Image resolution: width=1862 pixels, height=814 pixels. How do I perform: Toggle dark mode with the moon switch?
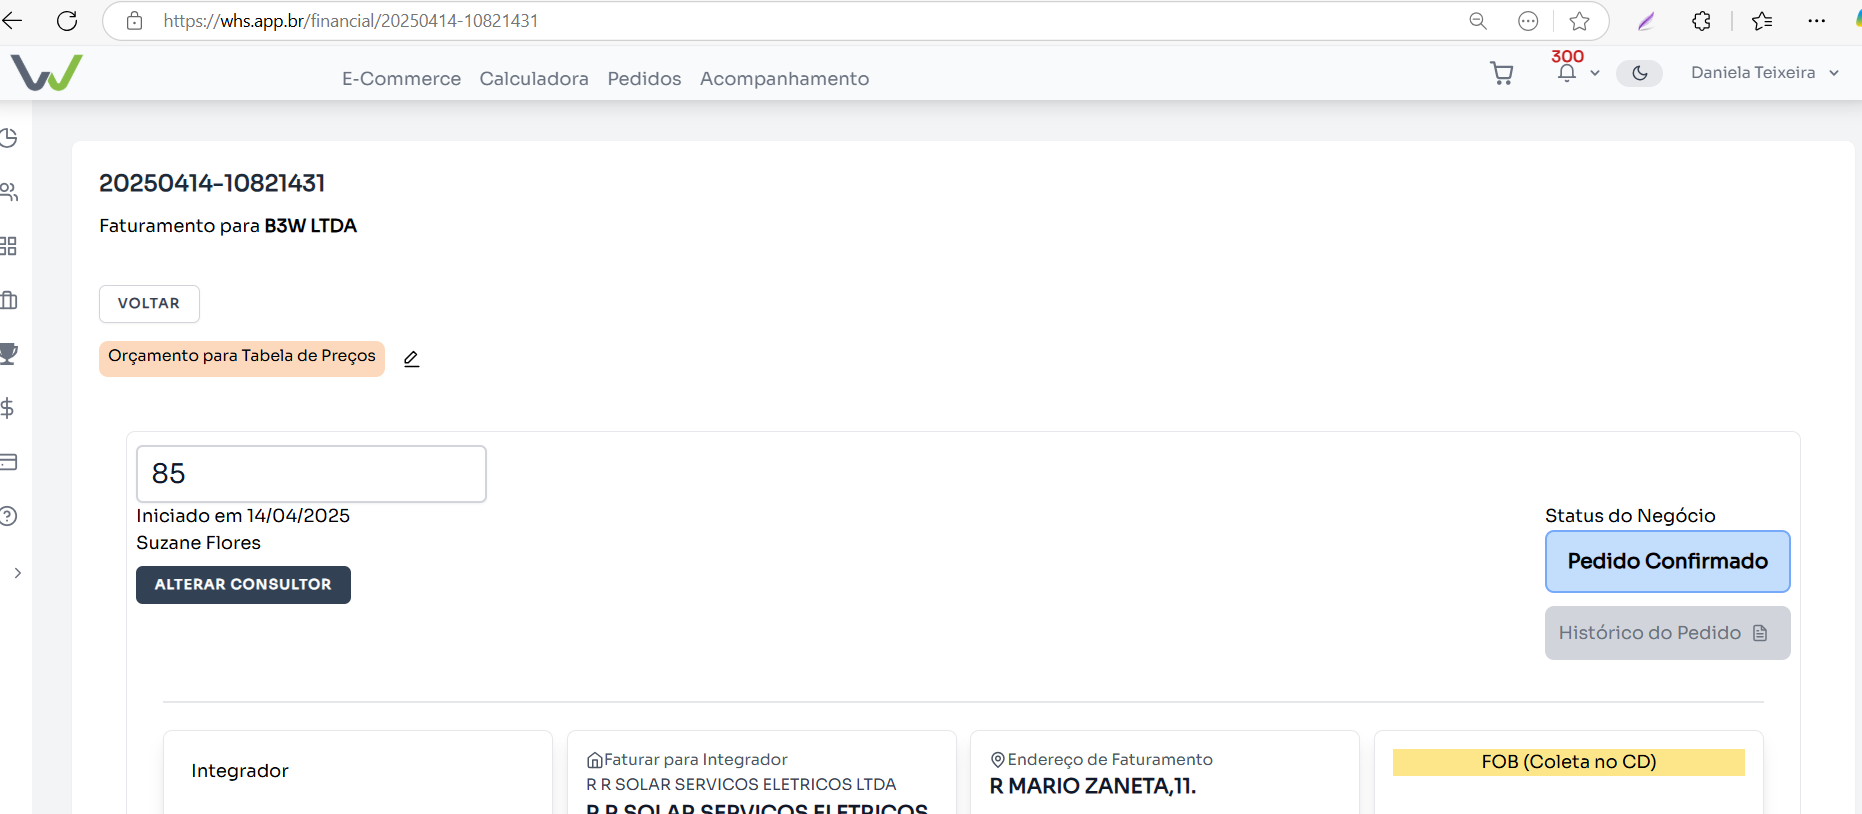pos(1639,73)
